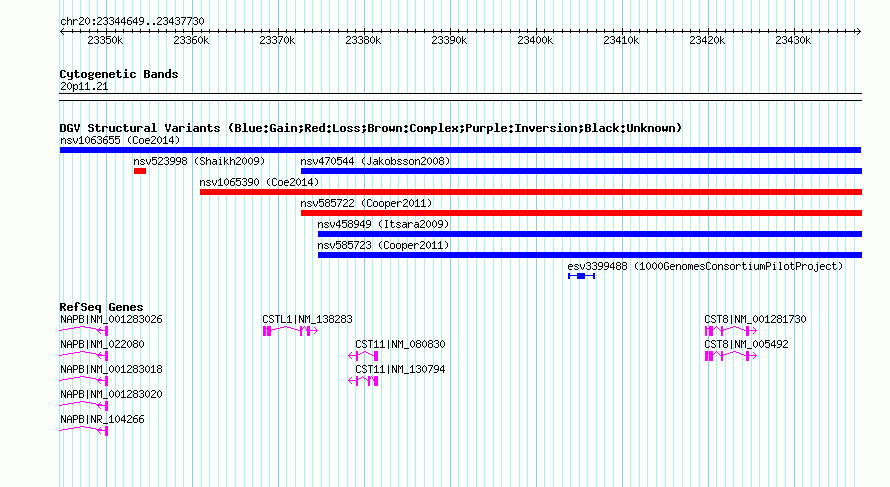Click the nsv1063655 (Coe2014) label
Screen dimensions: 890x487
[x=120, y=140]
